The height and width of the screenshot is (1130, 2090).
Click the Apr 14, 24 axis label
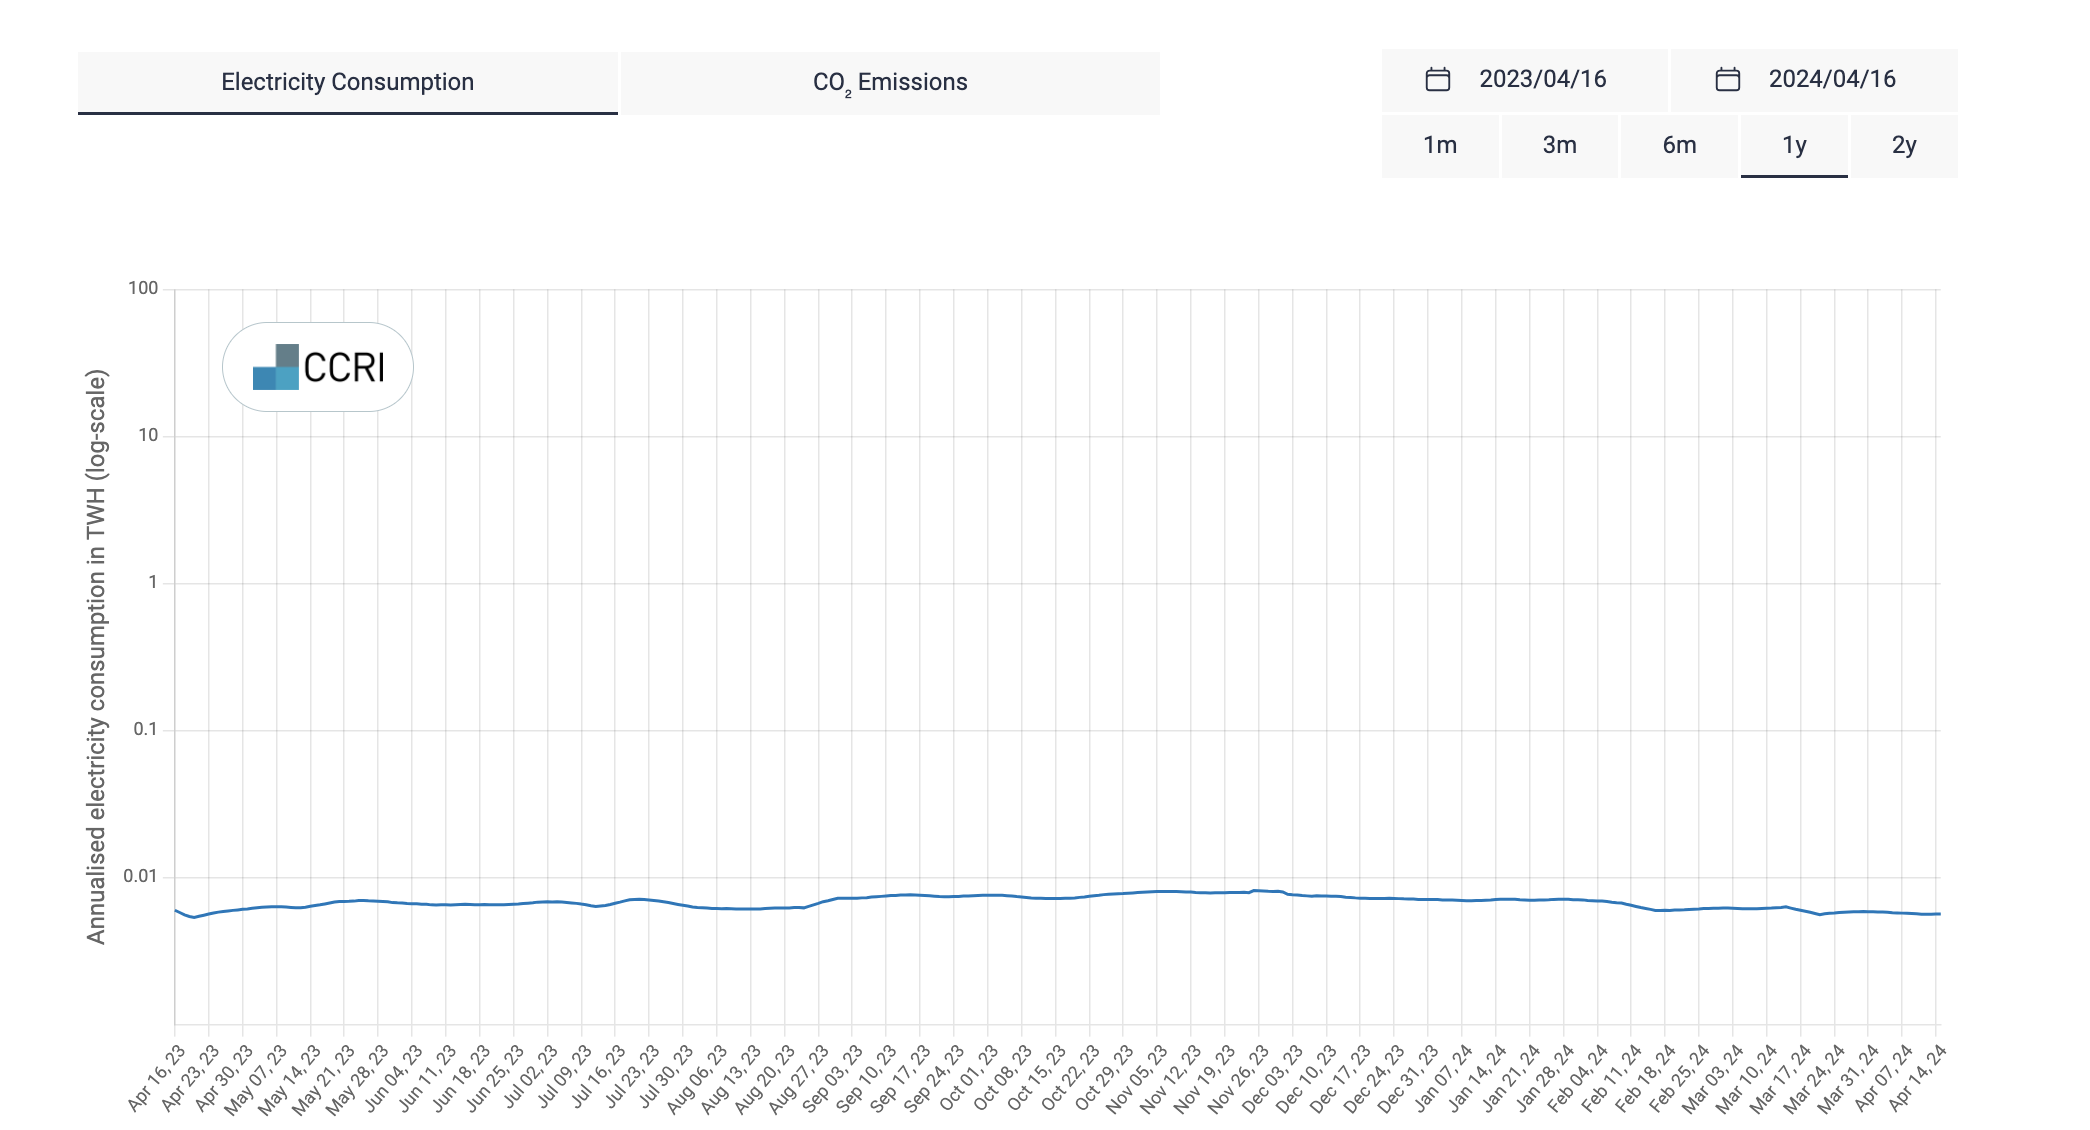point(1917,1078)
